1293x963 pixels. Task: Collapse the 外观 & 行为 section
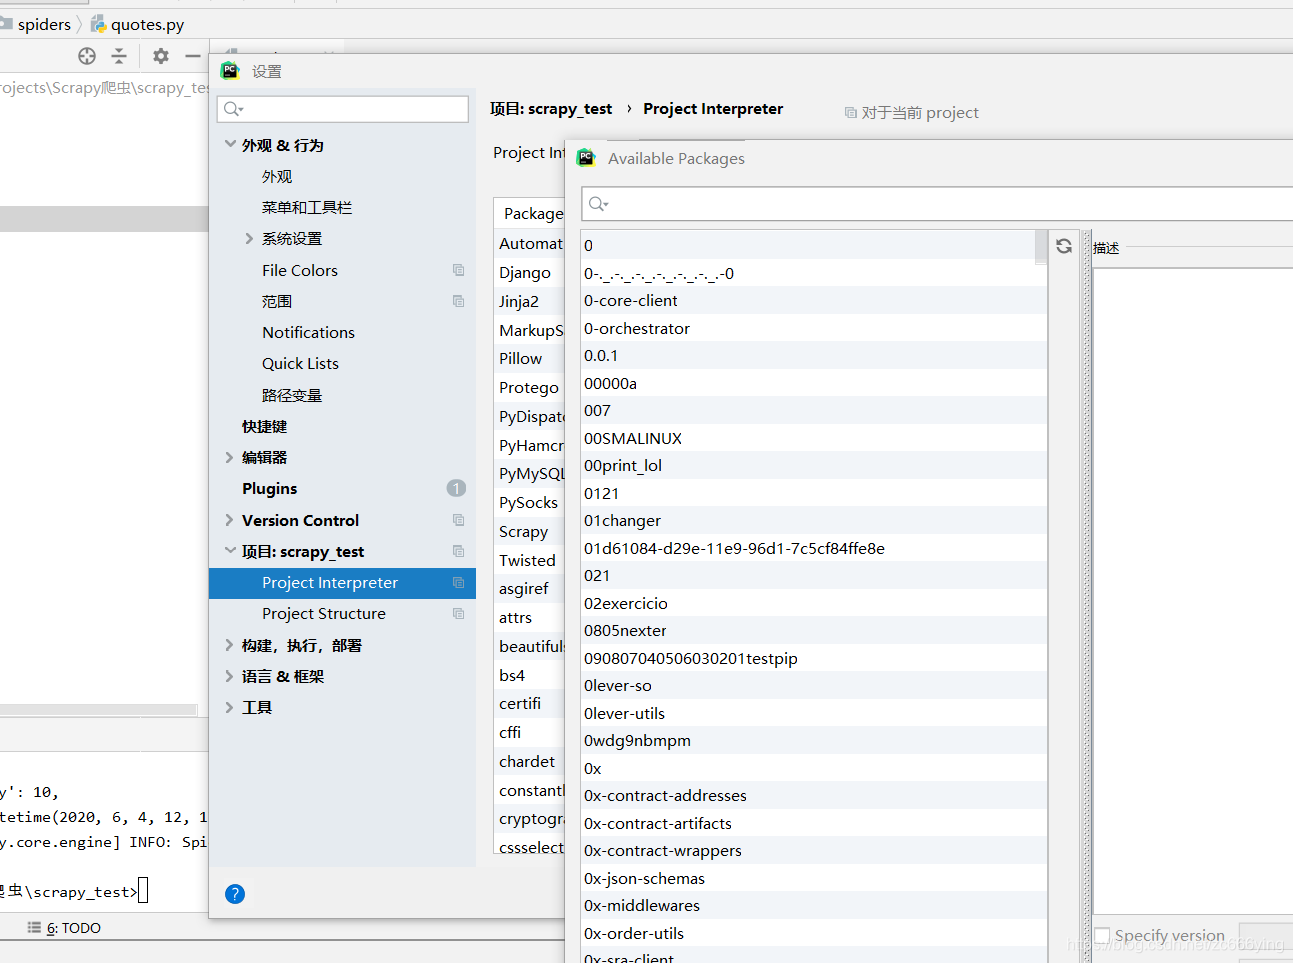pos(230,145)
